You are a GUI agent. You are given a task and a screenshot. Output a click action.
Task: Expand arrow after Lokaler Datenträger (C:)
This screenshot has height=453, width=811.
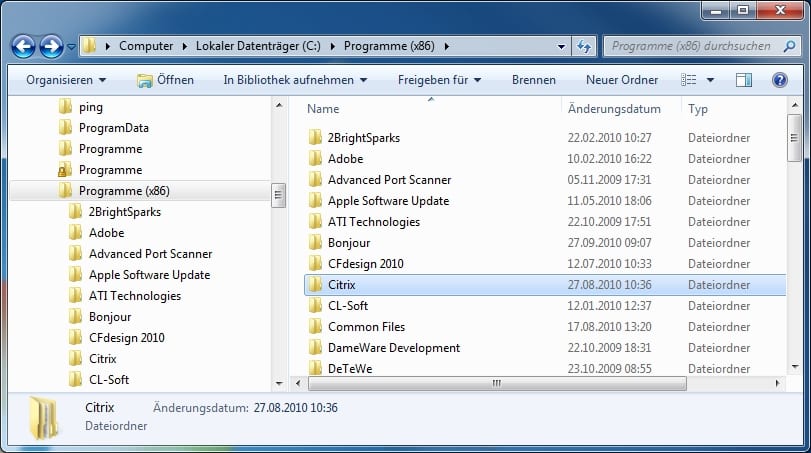[x=333, y=46]
